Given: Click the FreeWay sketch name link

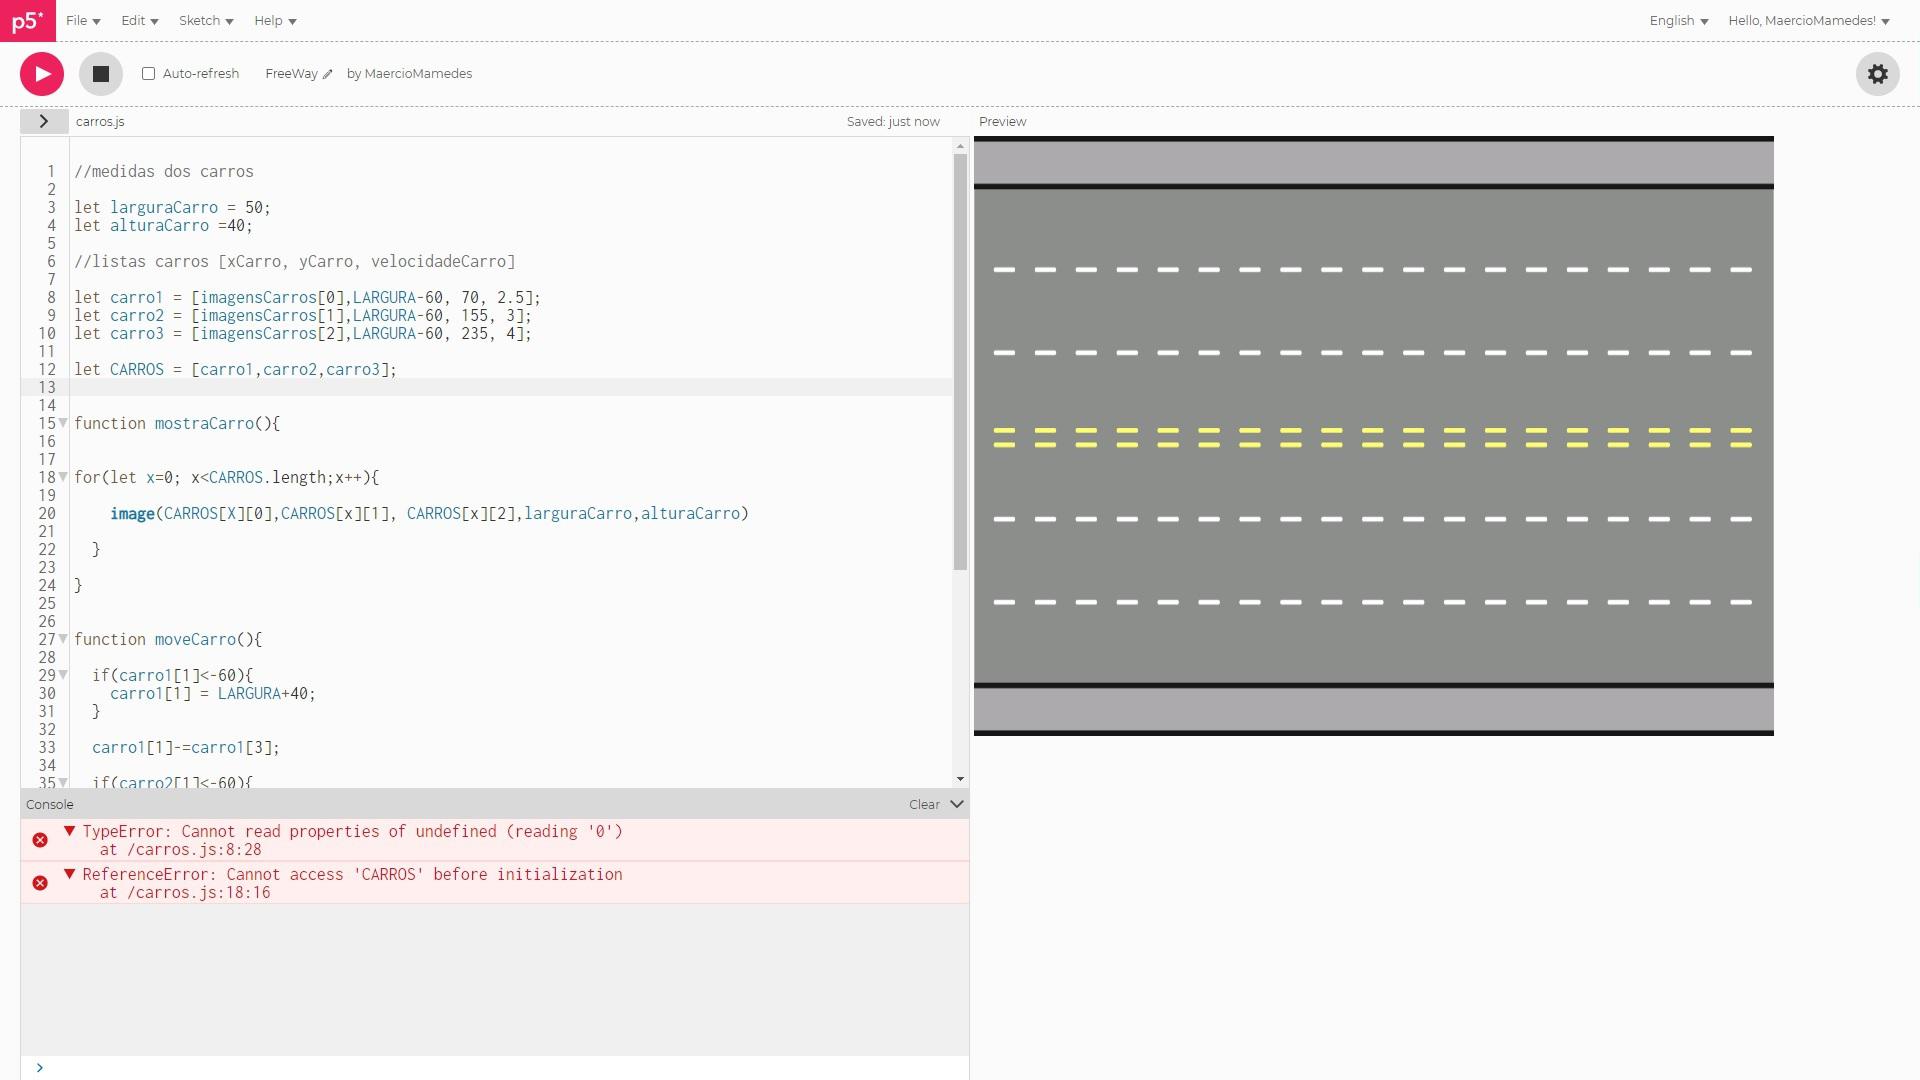Looking at the screenshot, I should [291, 73].
